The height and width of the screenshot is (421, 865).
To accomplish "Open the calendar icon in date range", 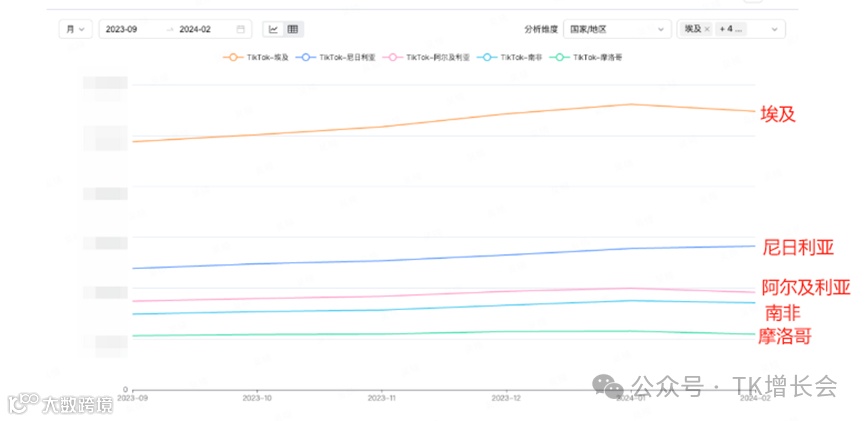I will pyautogui.click(x=241, y=29).
